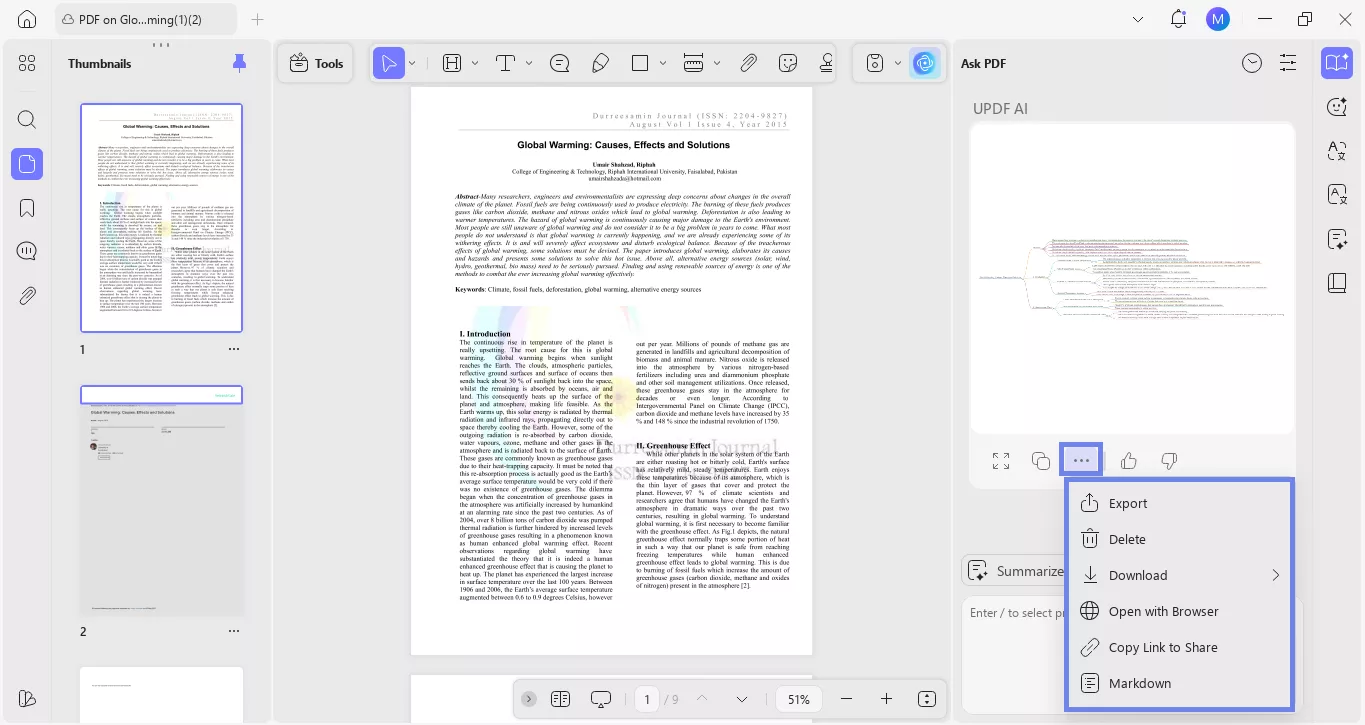Toggle the UPDF AI assistant button

925,63
